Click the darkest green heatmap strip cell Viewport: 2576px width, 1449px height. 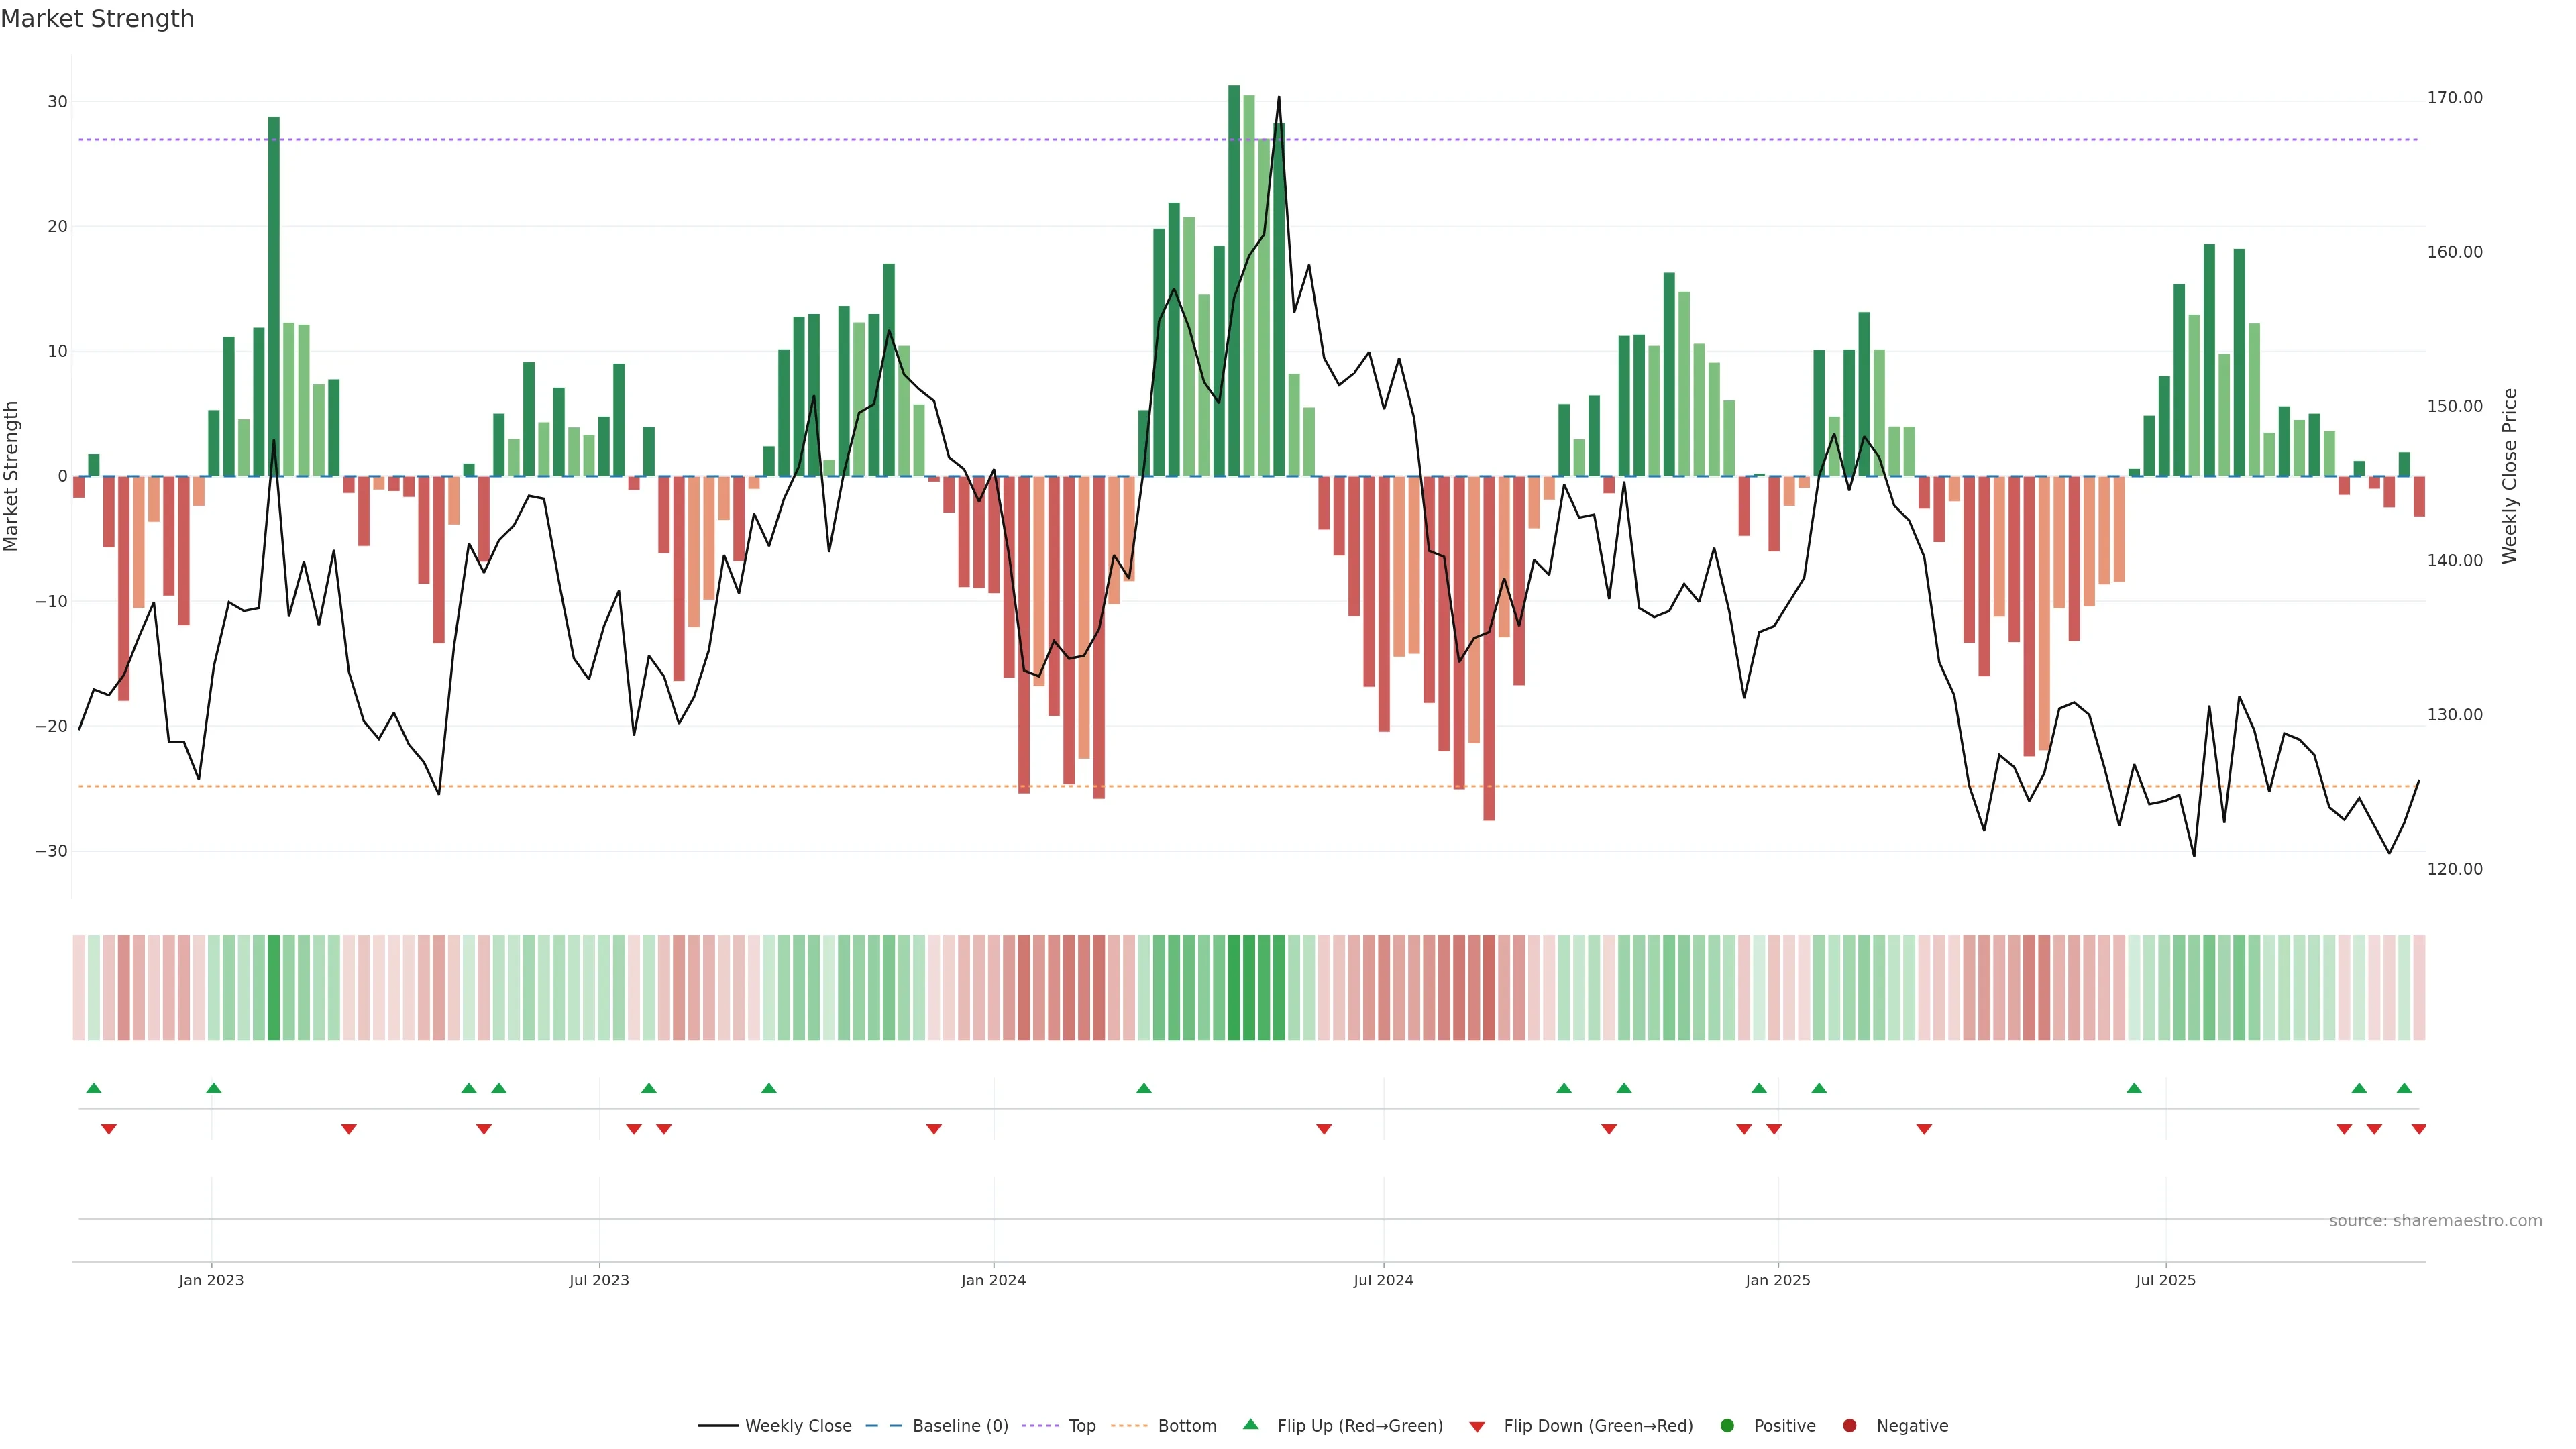coord(1234,988)
